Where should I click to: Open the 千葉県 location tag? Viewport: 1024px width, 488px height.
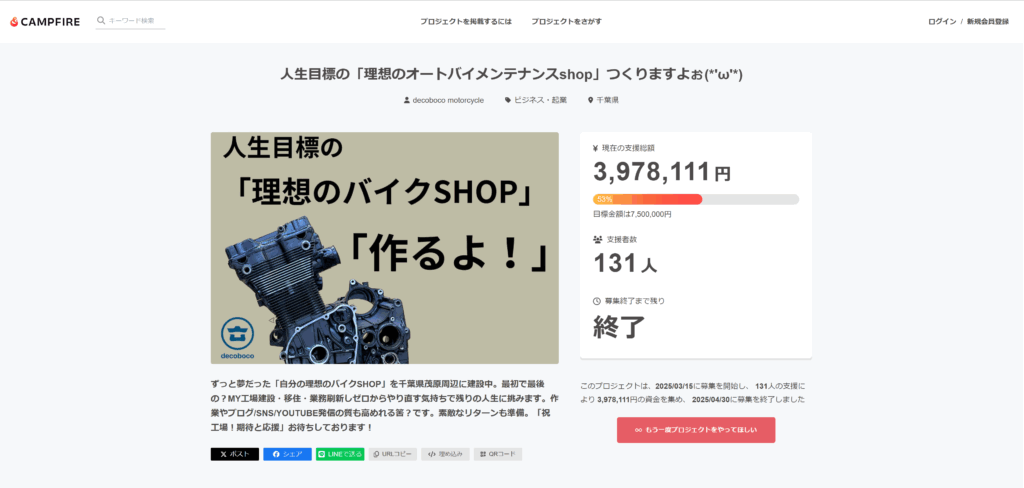[x=603, y=101]
